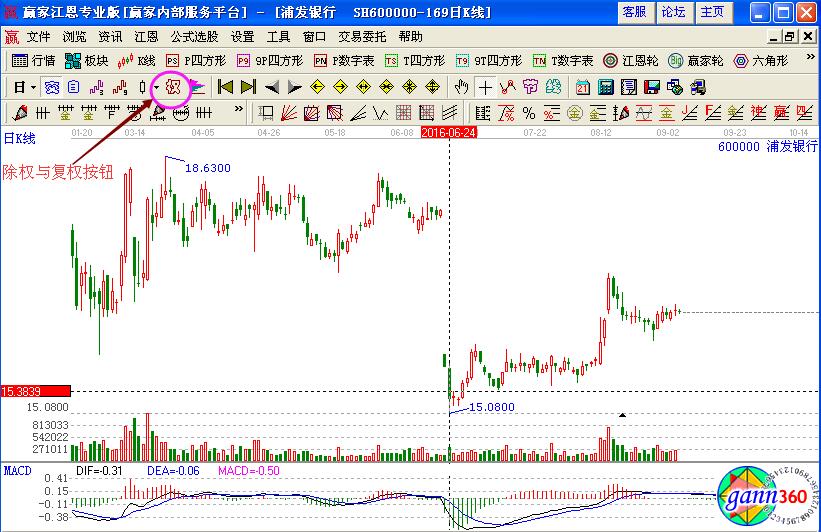Click the calculator icon in toolbar
821x532 pixels.
coord(605,87)
